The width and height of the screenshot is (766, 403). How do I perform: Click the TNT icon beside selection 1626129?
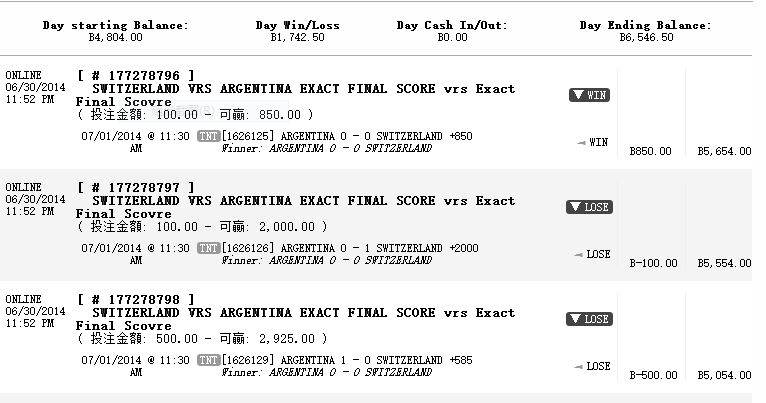[209, 360]
